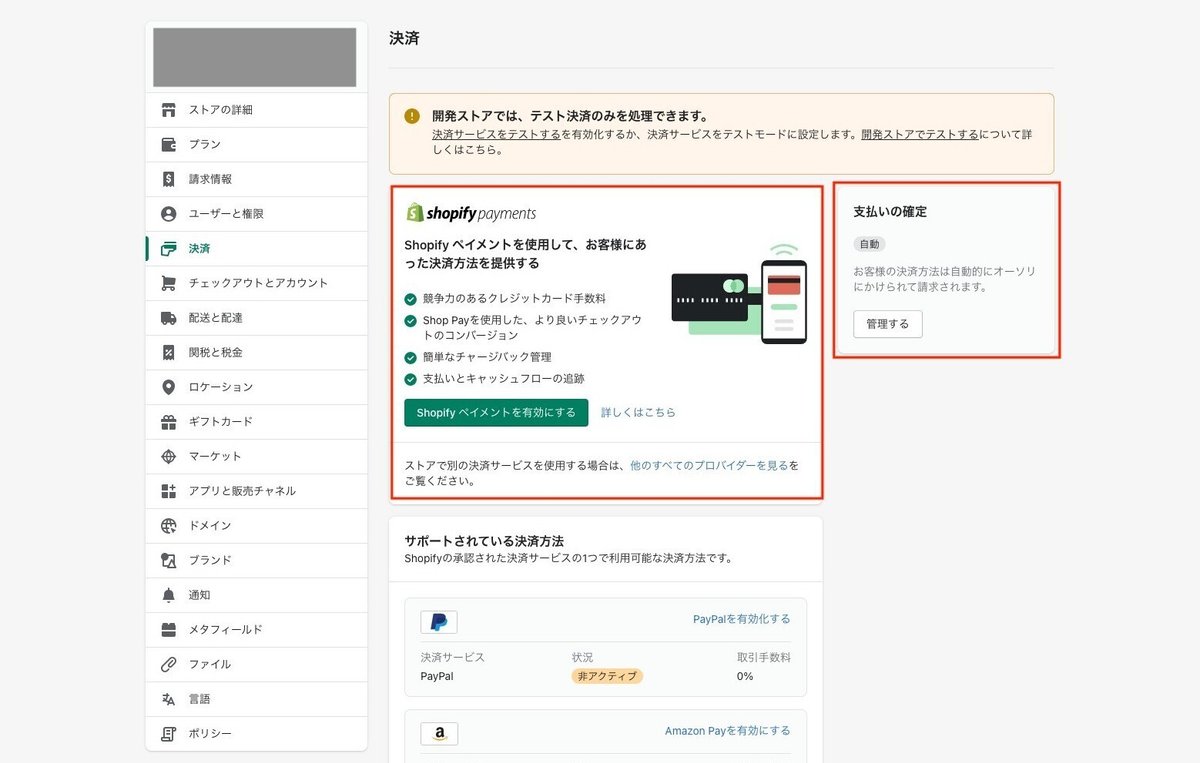This screenshot has width=1200, height=763.
Task: Click the ブランド icon
Action: coord(168,560)
